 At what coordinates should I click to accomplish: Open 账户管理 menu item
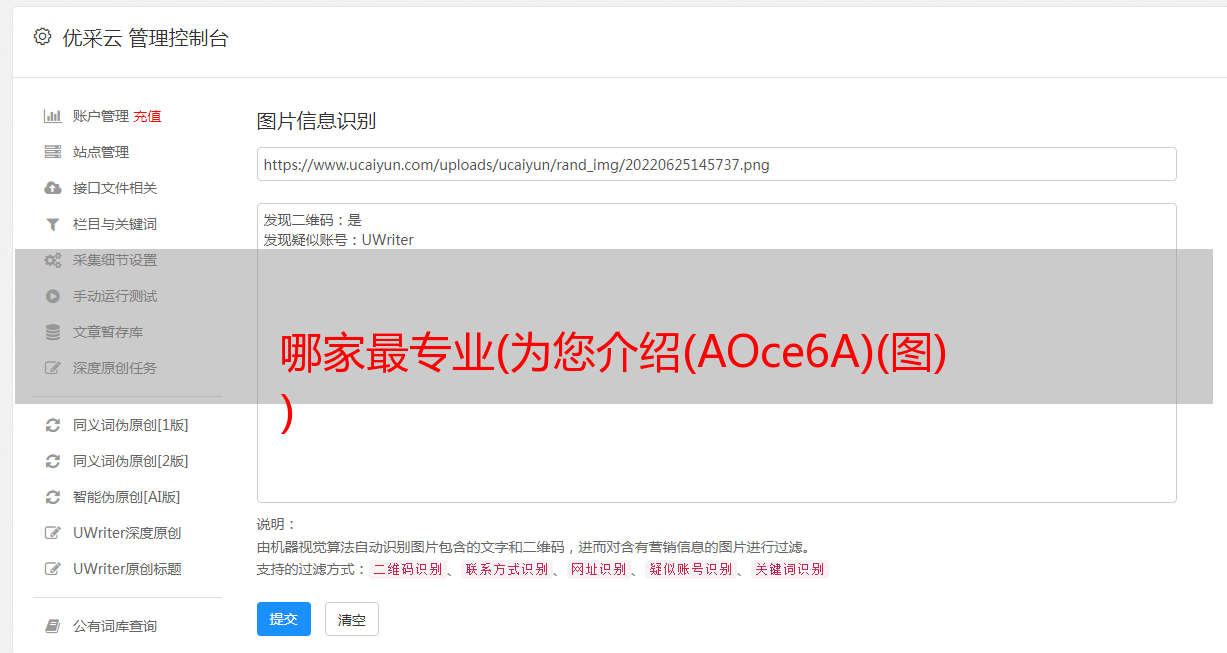tap(101, 116)
